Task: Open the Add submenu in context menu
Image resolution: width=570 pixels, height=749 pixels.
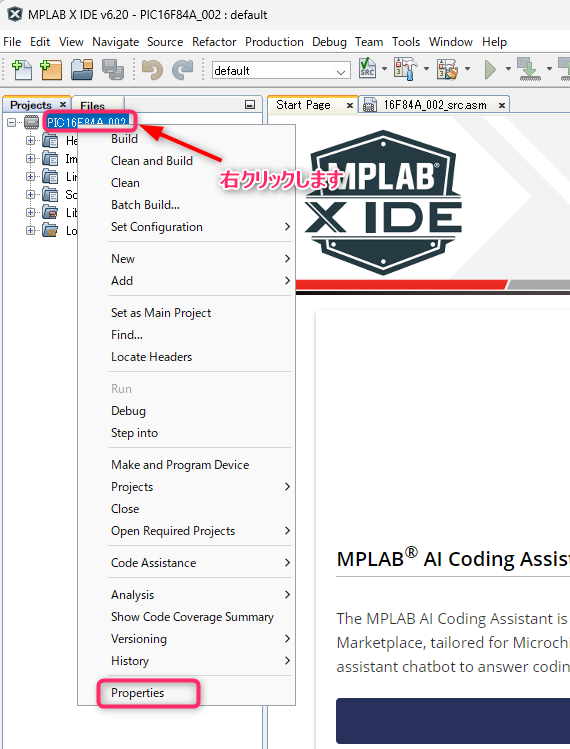Action: point(186,281)
